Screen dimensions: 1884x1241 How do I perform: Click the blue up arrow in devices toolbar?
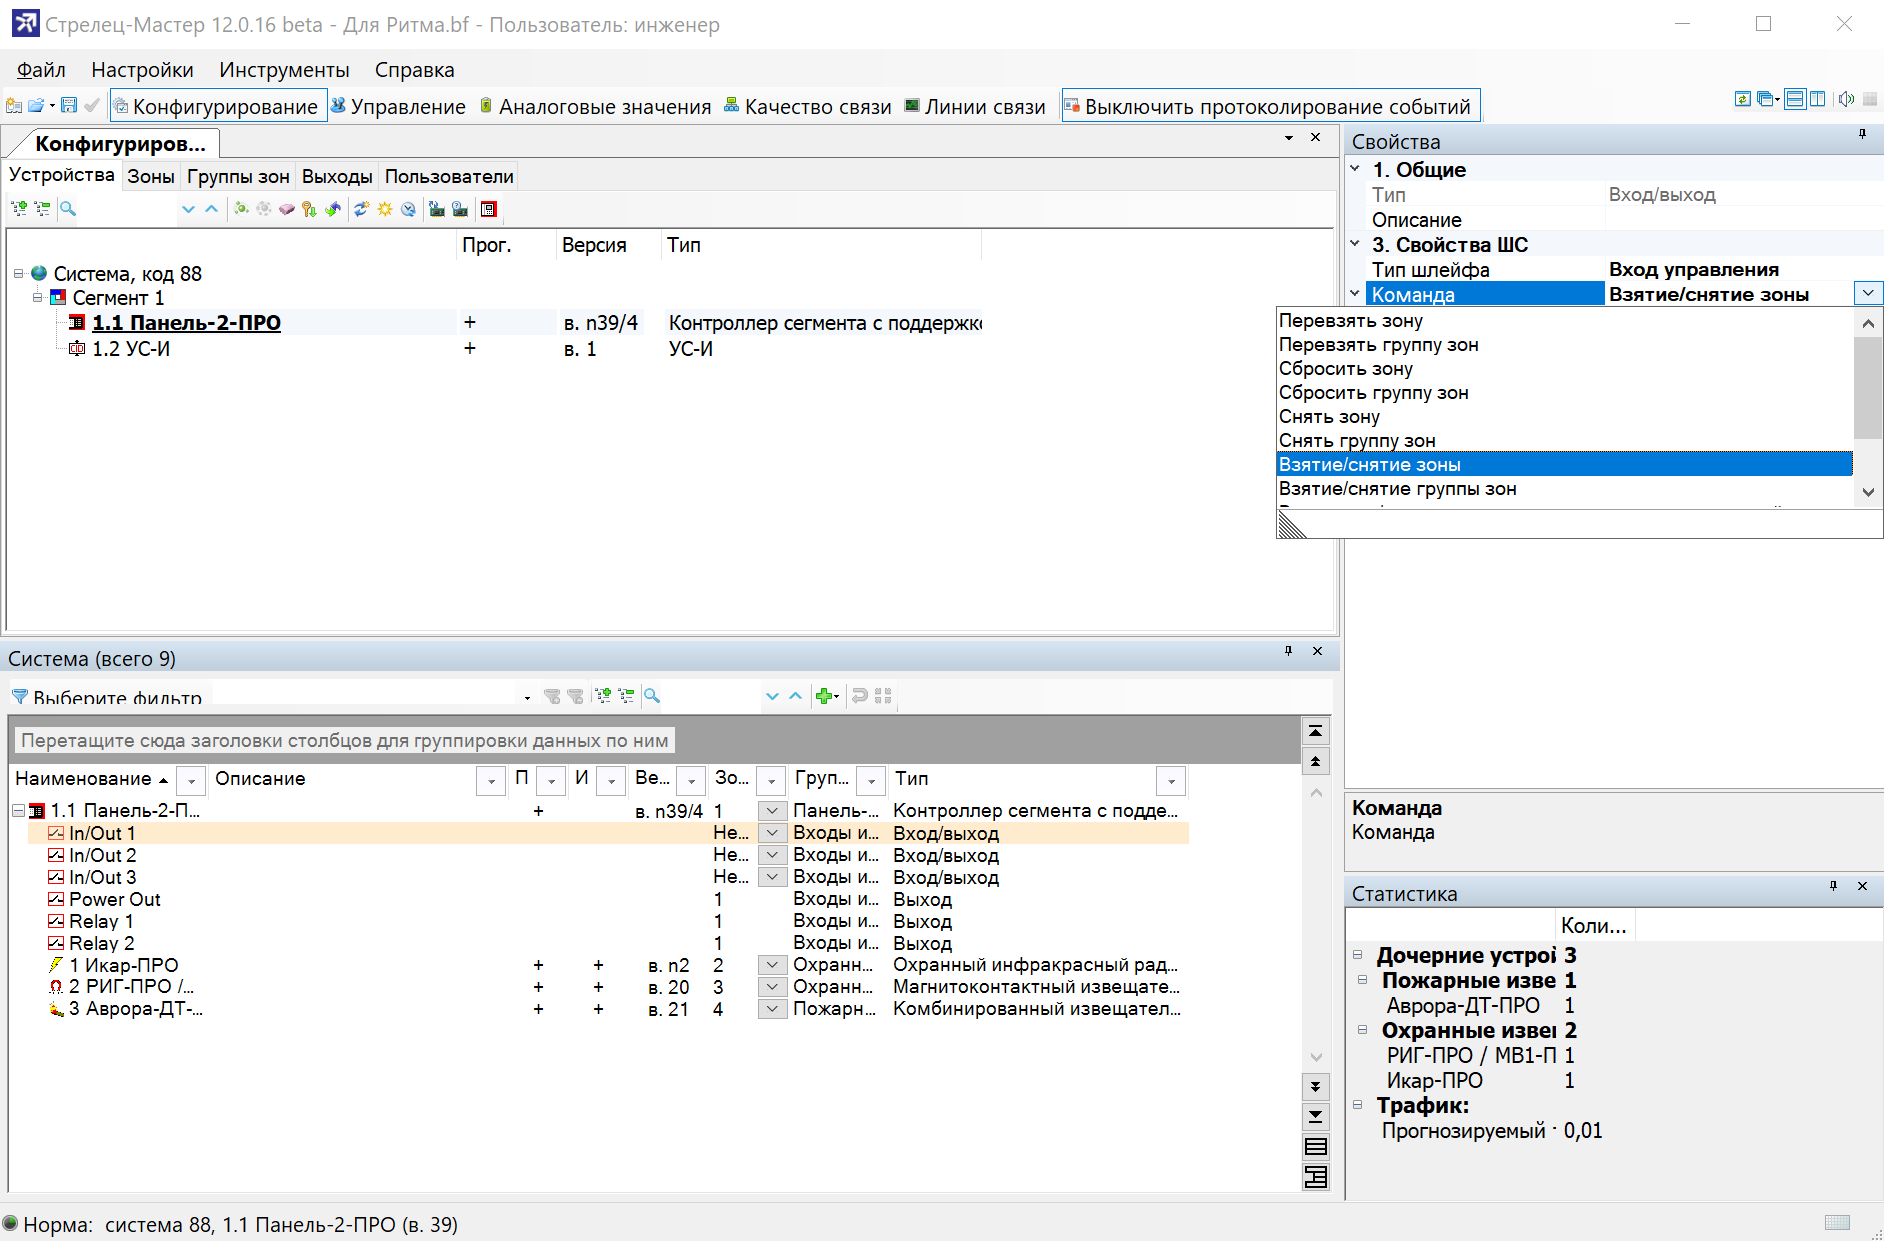(211, 209)
